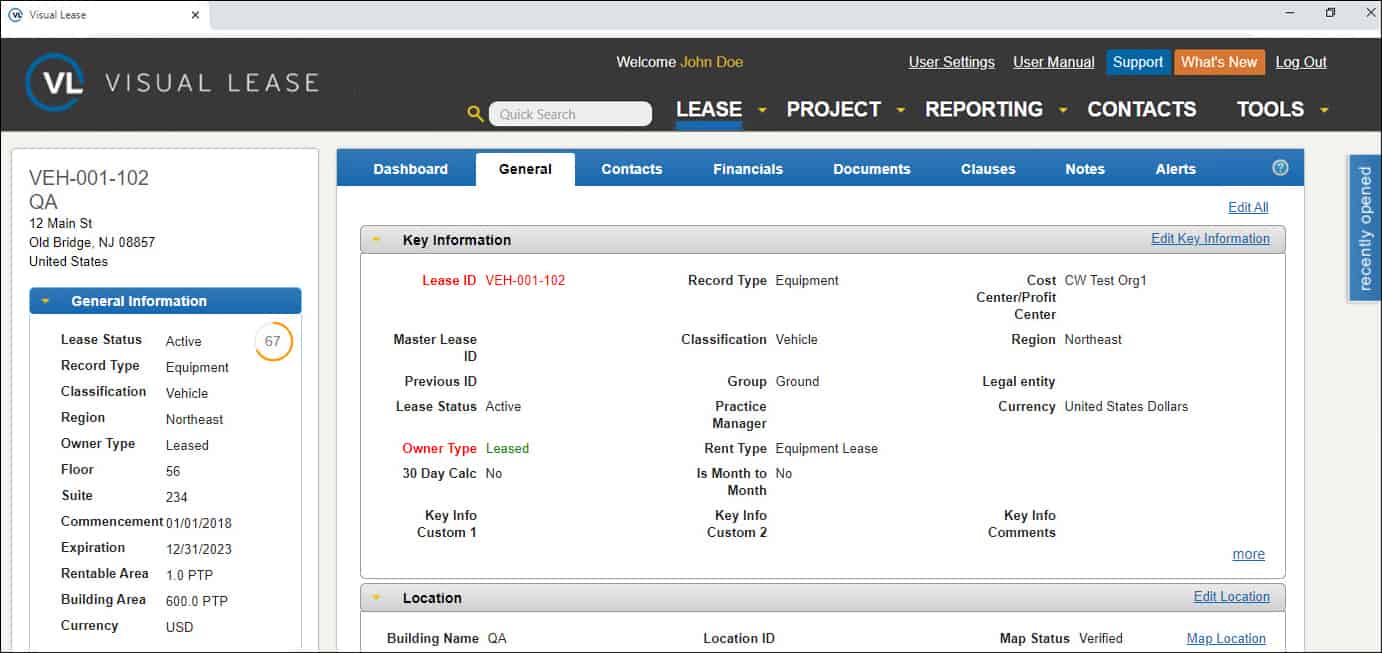Image resolution: width=1382 pixels, height=653 pixels.
Task: Select the CONTACTS main menu
Action: pyautogui.click(x=1142, y=109)
